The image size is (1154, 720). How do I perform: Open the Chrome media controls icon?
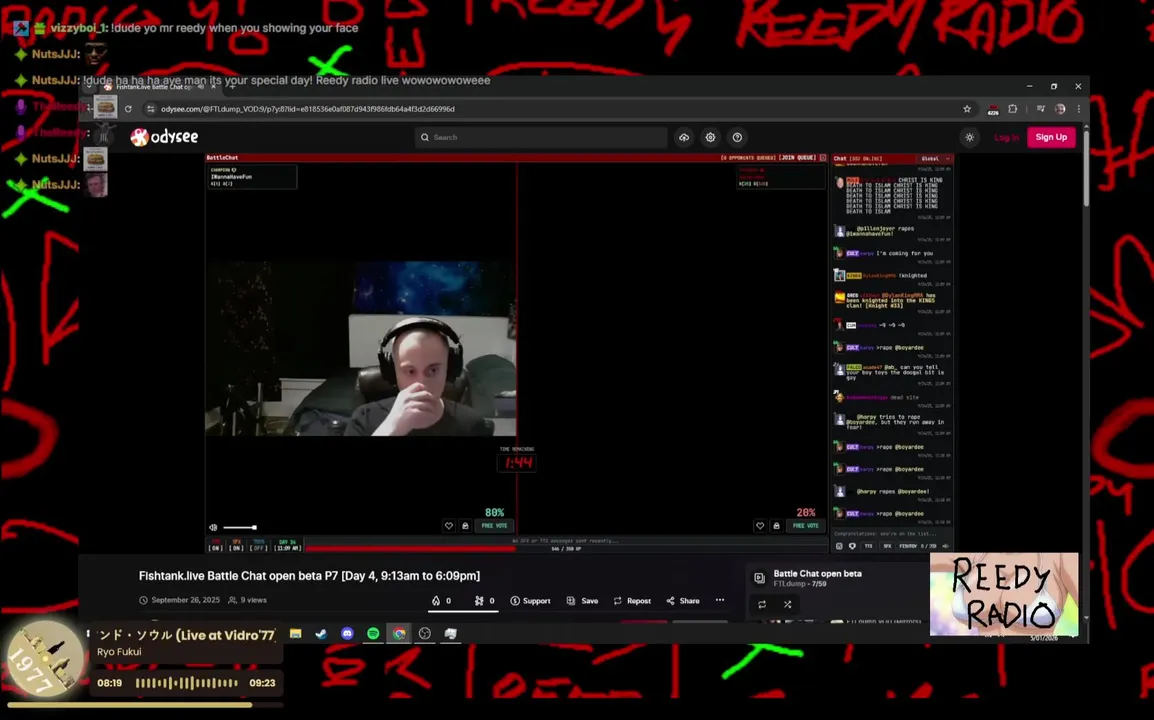(x=1040, y=109)
